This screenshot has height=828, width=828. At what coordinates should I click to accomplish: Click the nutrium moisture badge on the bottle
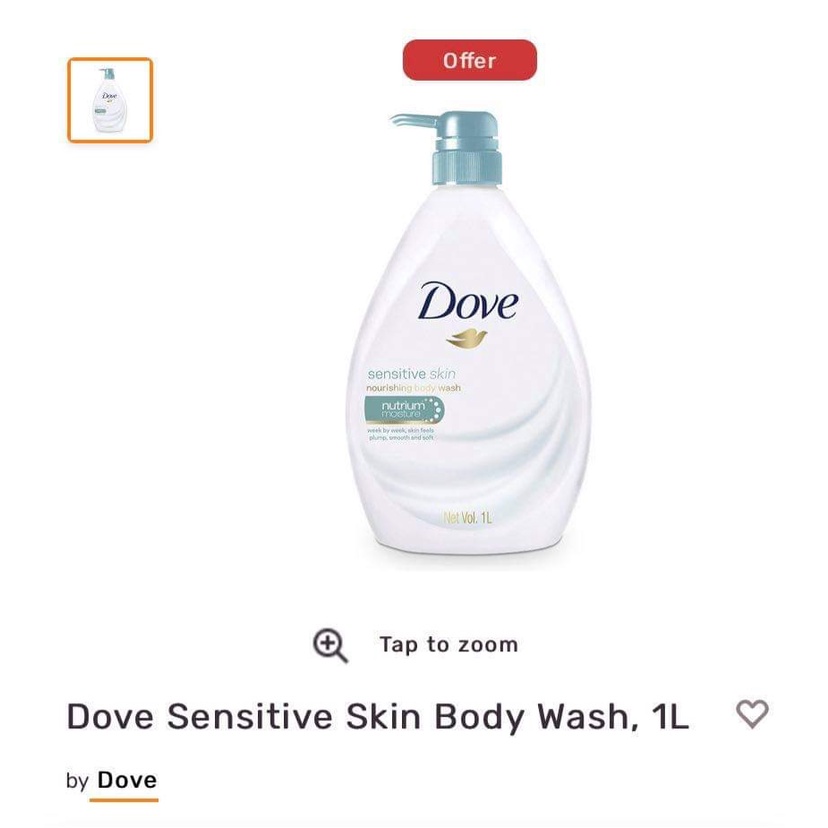[x=404, y=410]
